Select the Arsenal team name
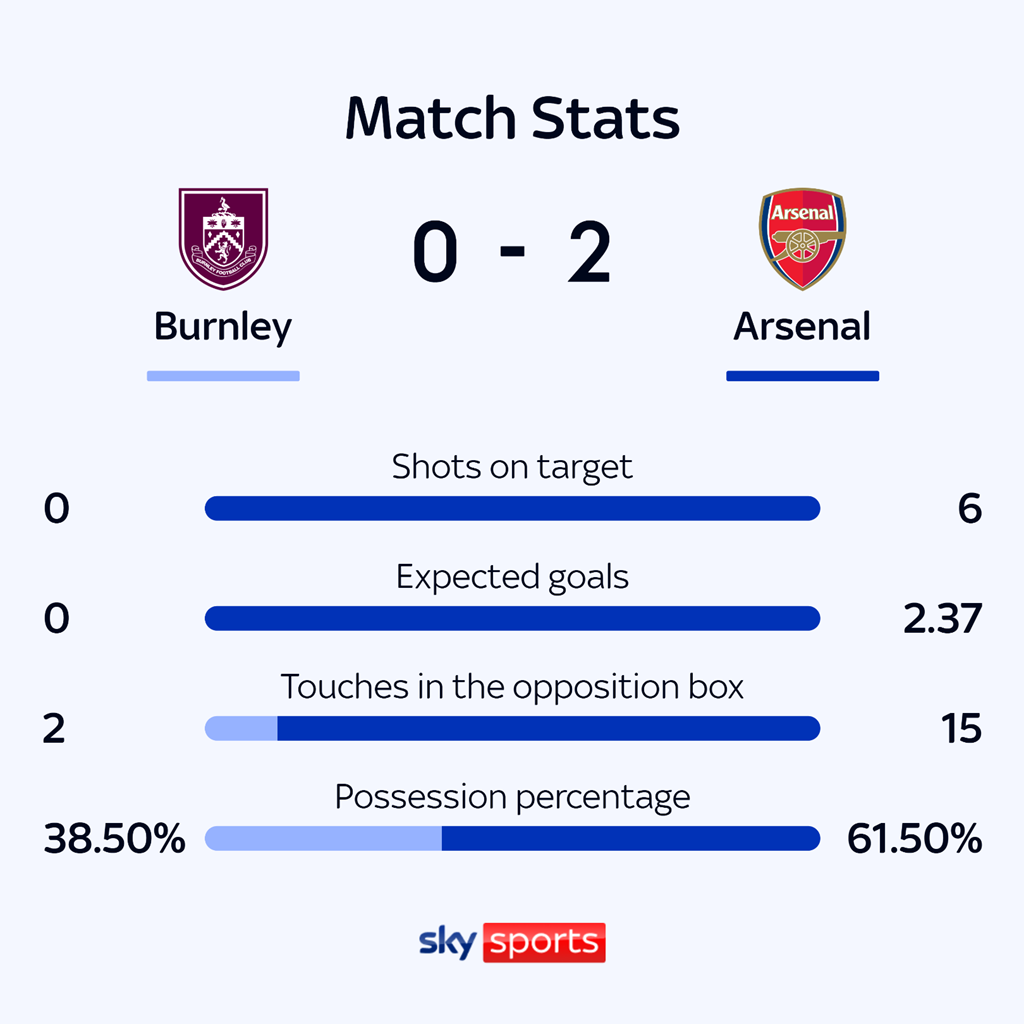The height and width of the screenshot is (1024, 1024). 802,327
